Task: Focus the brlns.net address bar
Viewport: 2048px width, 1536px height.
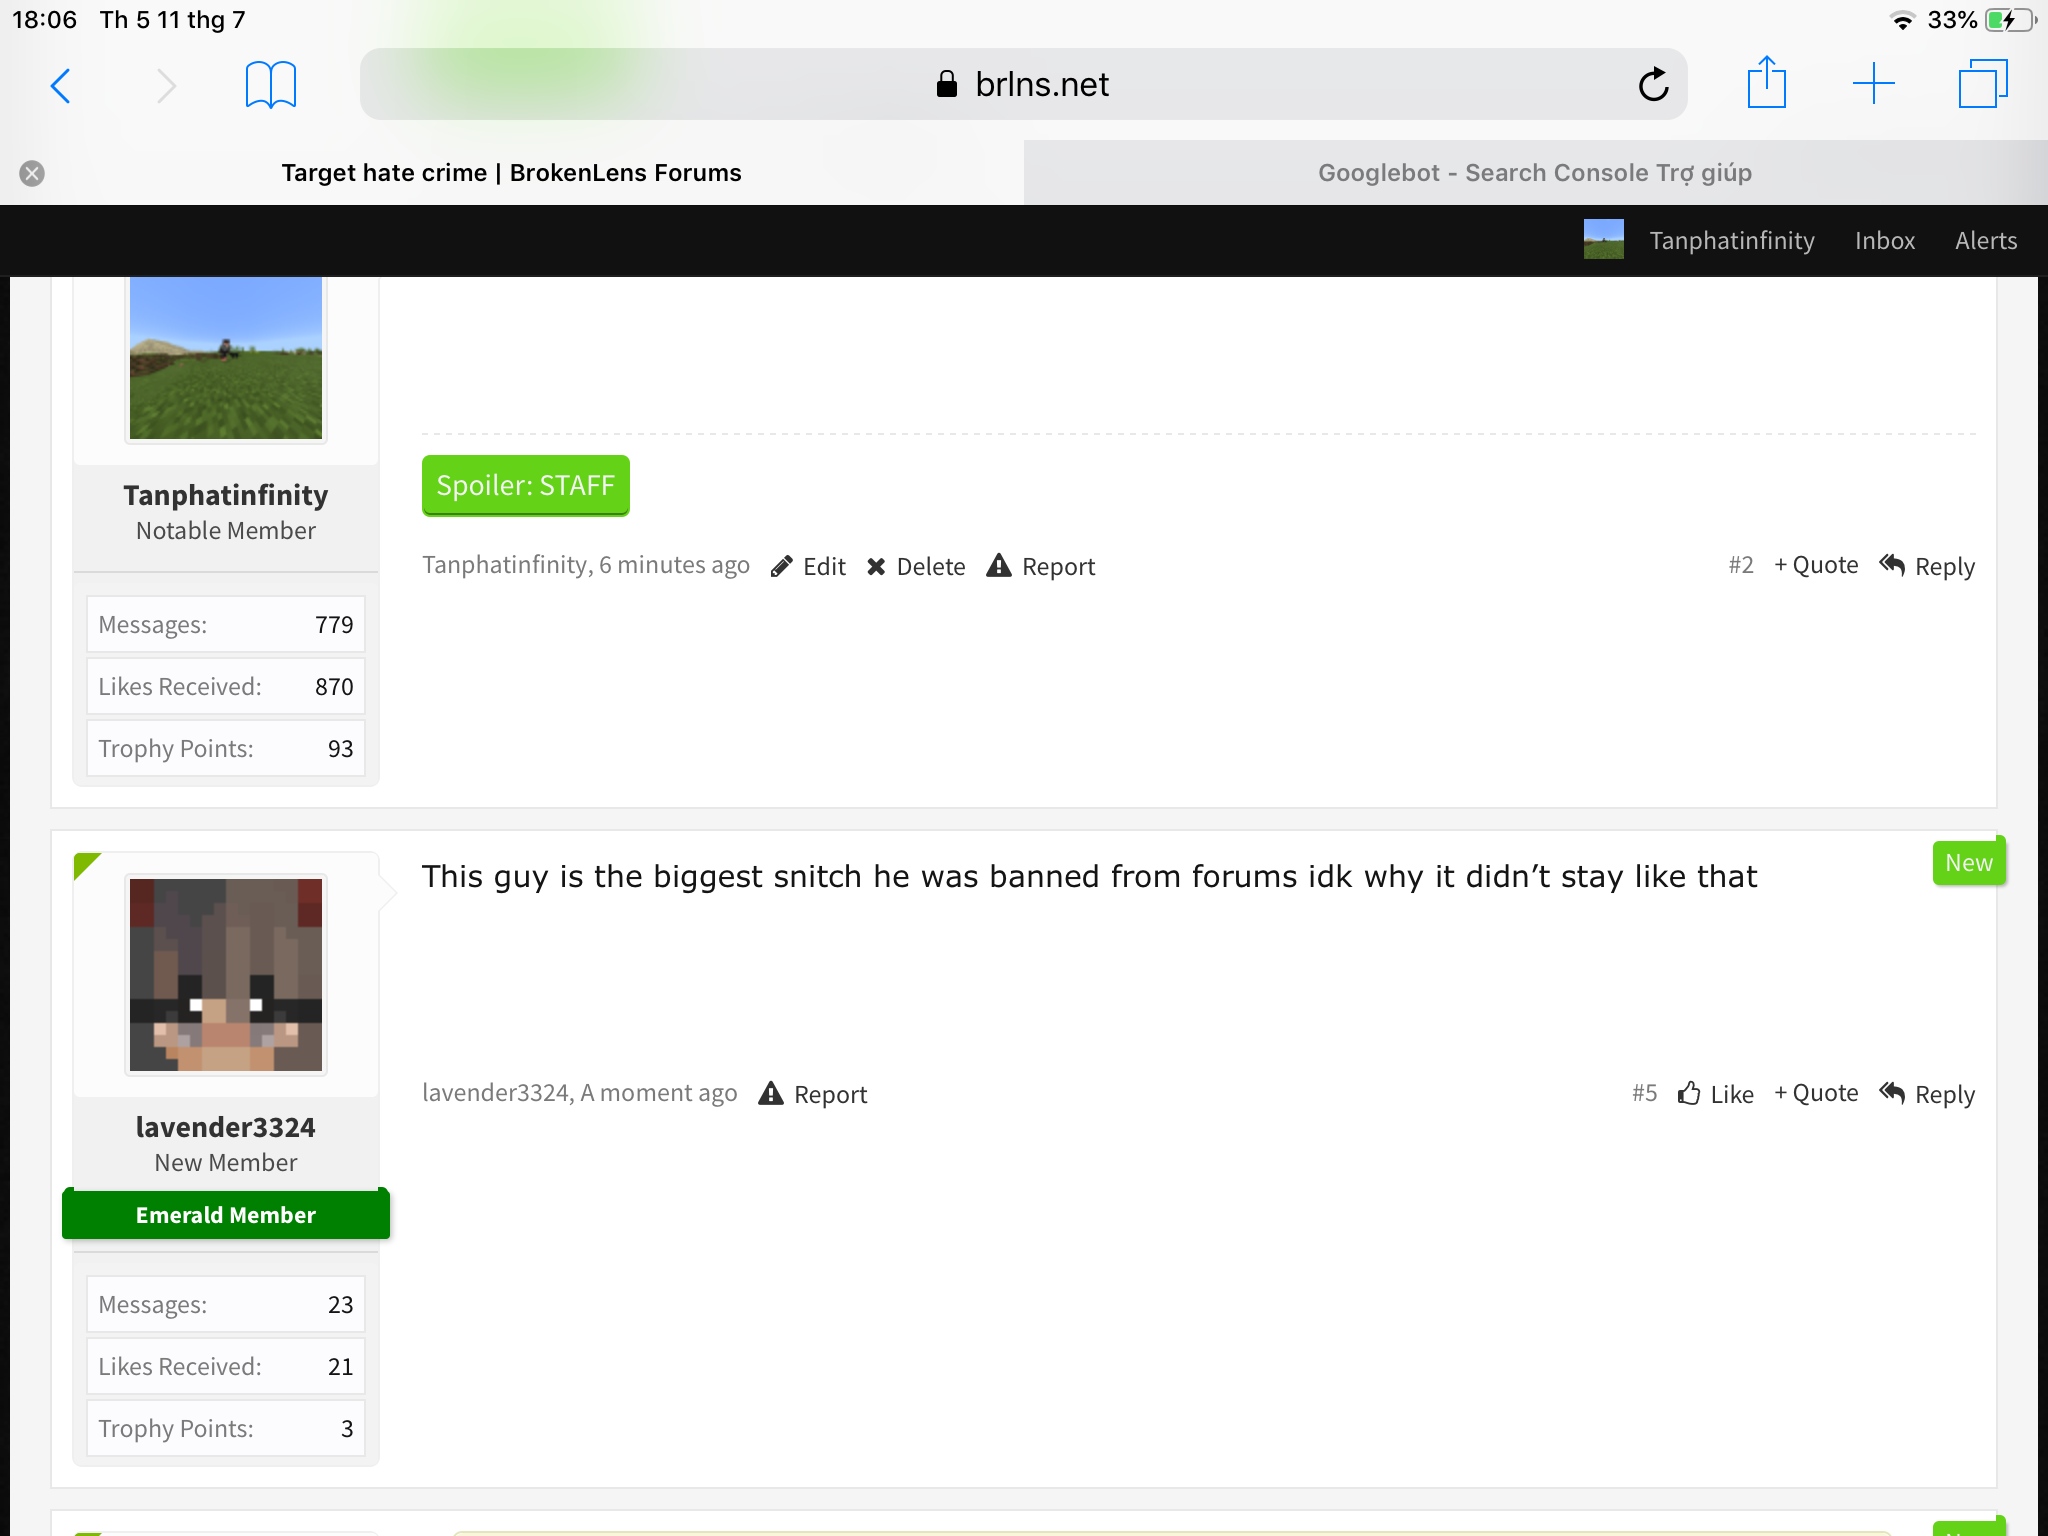Action: coord(1023,85)
